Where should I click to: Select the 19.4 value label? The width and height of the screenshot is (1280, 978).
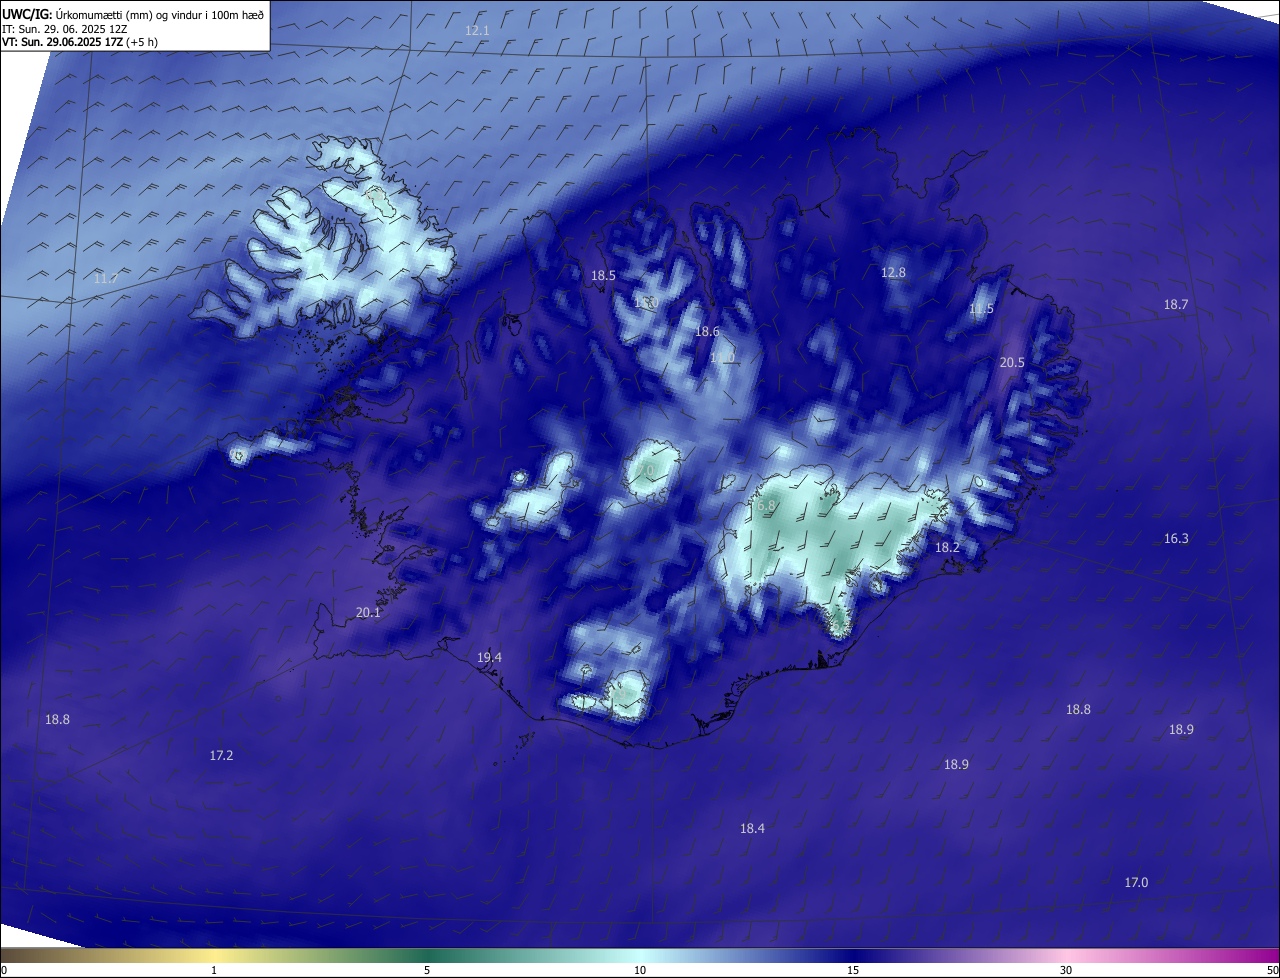tap(489, 658)
